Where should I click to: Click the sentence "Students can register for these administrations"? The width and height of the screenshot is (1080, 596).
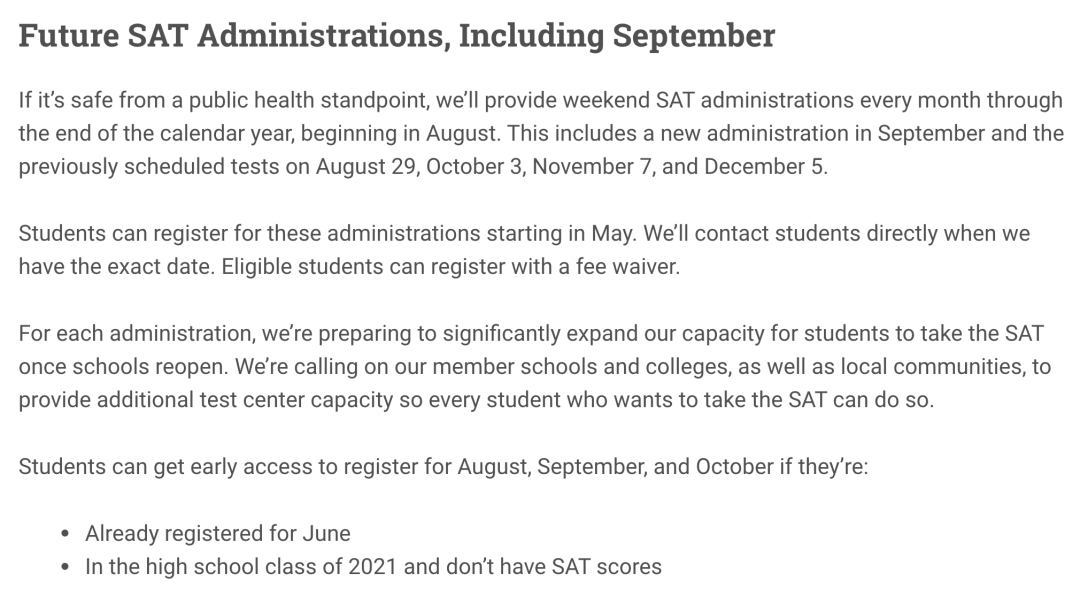pyautogui.click(x=326, y=234)
